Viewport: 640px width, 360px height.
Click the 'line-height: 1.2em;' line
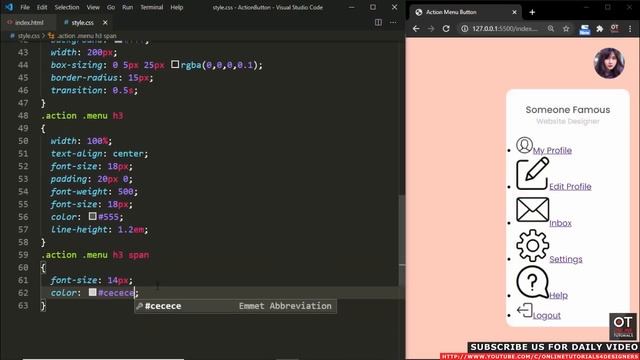[x=99, y=229]
